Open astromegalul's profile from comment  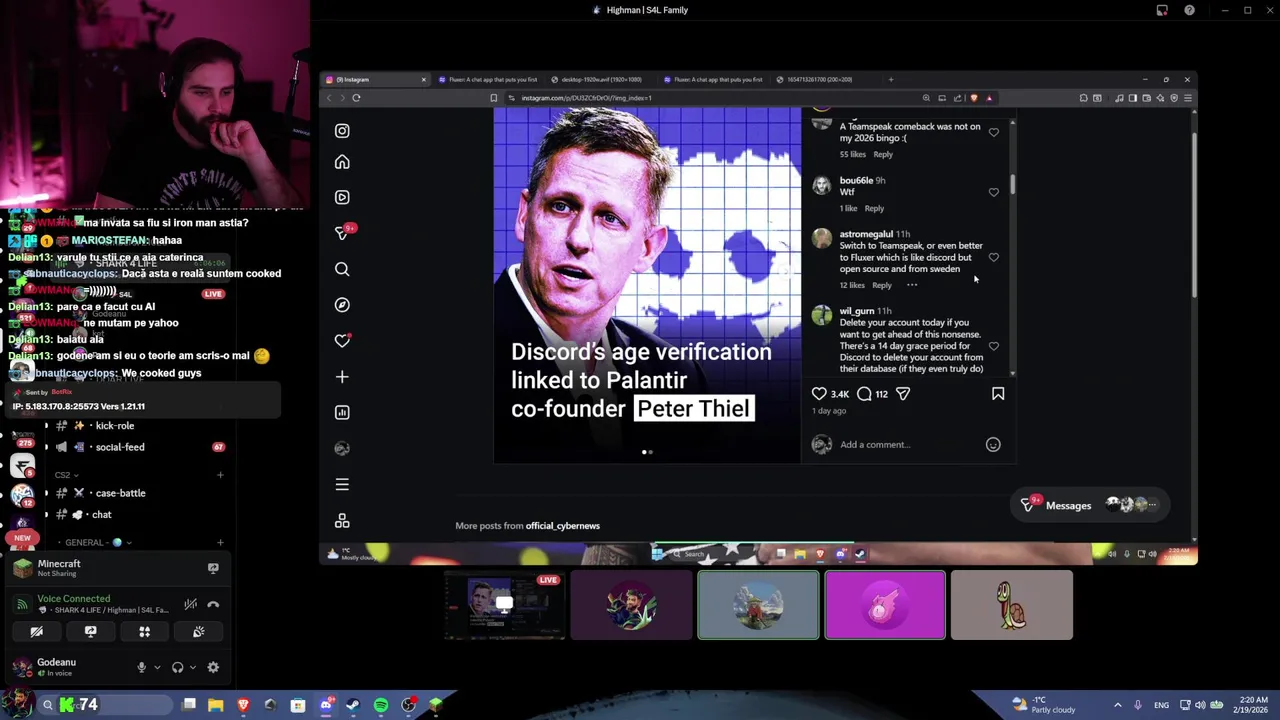pos(866,234)
